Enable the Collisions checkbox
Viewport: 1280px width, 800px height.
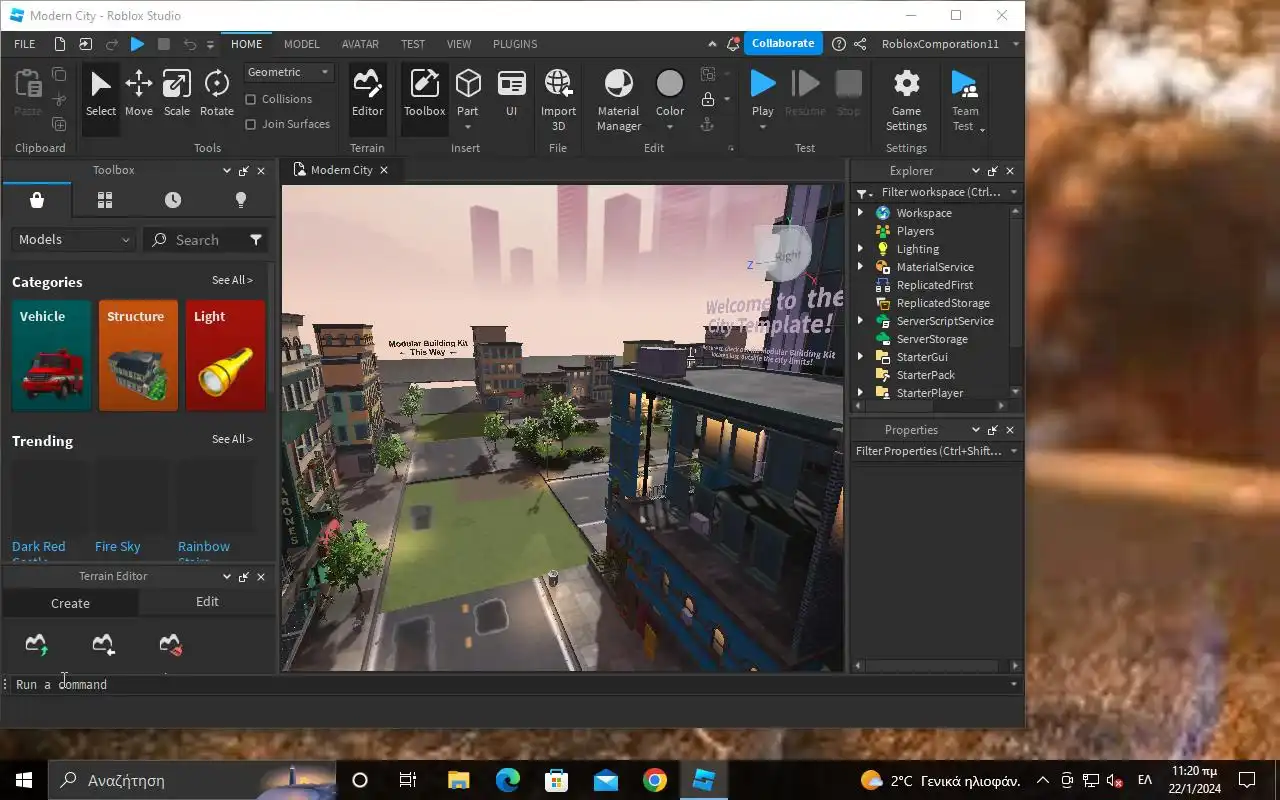coord(251,99)
